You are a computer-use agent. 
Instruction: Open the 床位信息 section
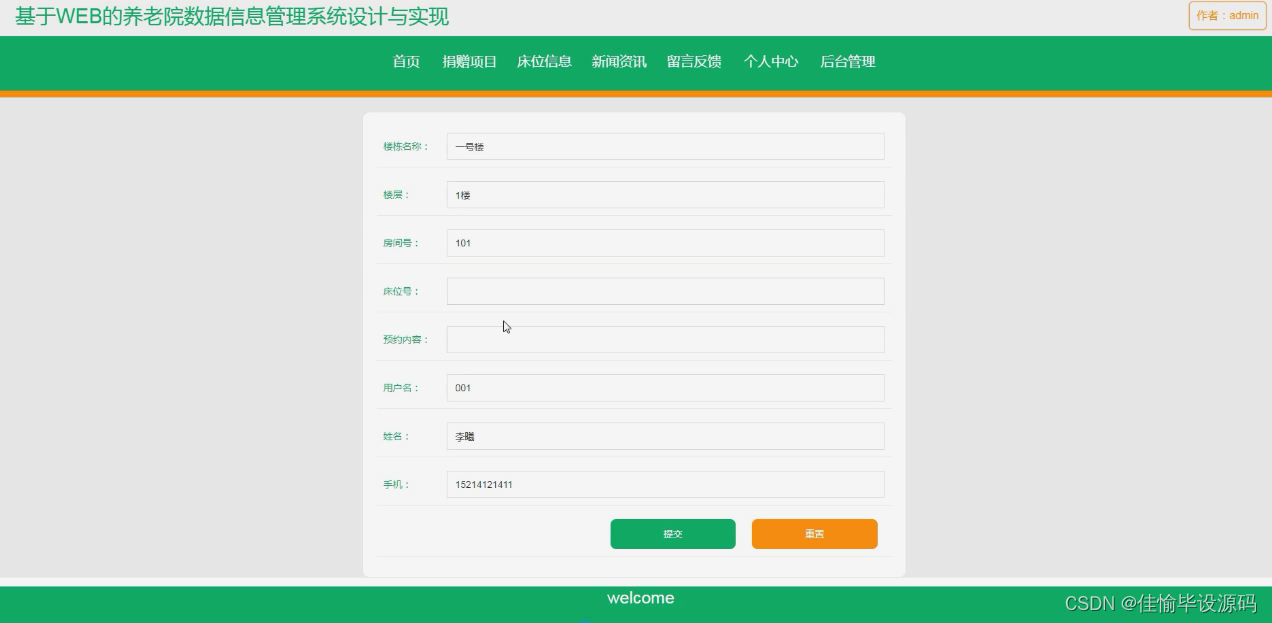click(x=544, y=61)
